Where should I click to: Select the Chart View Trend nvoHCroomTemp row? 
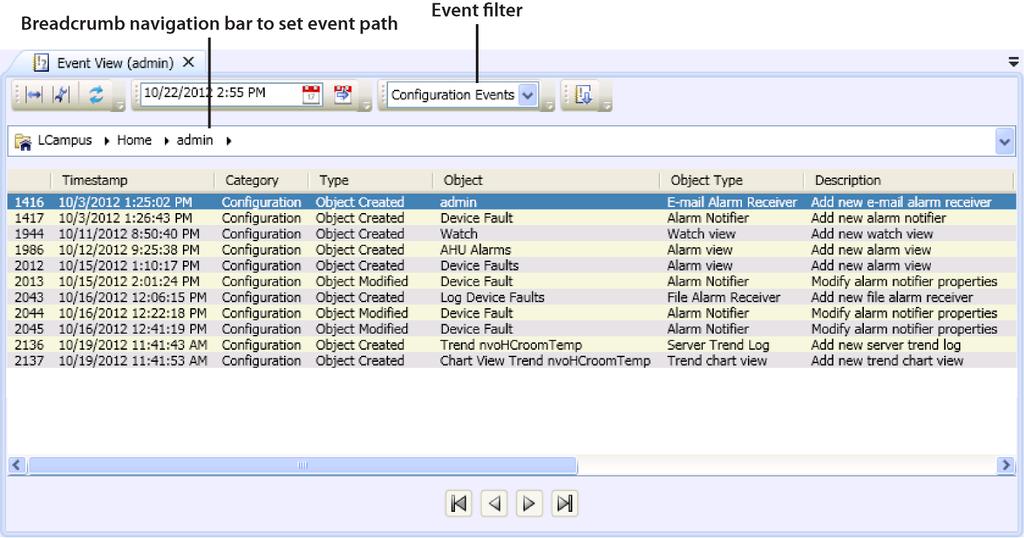coord(511,360)
